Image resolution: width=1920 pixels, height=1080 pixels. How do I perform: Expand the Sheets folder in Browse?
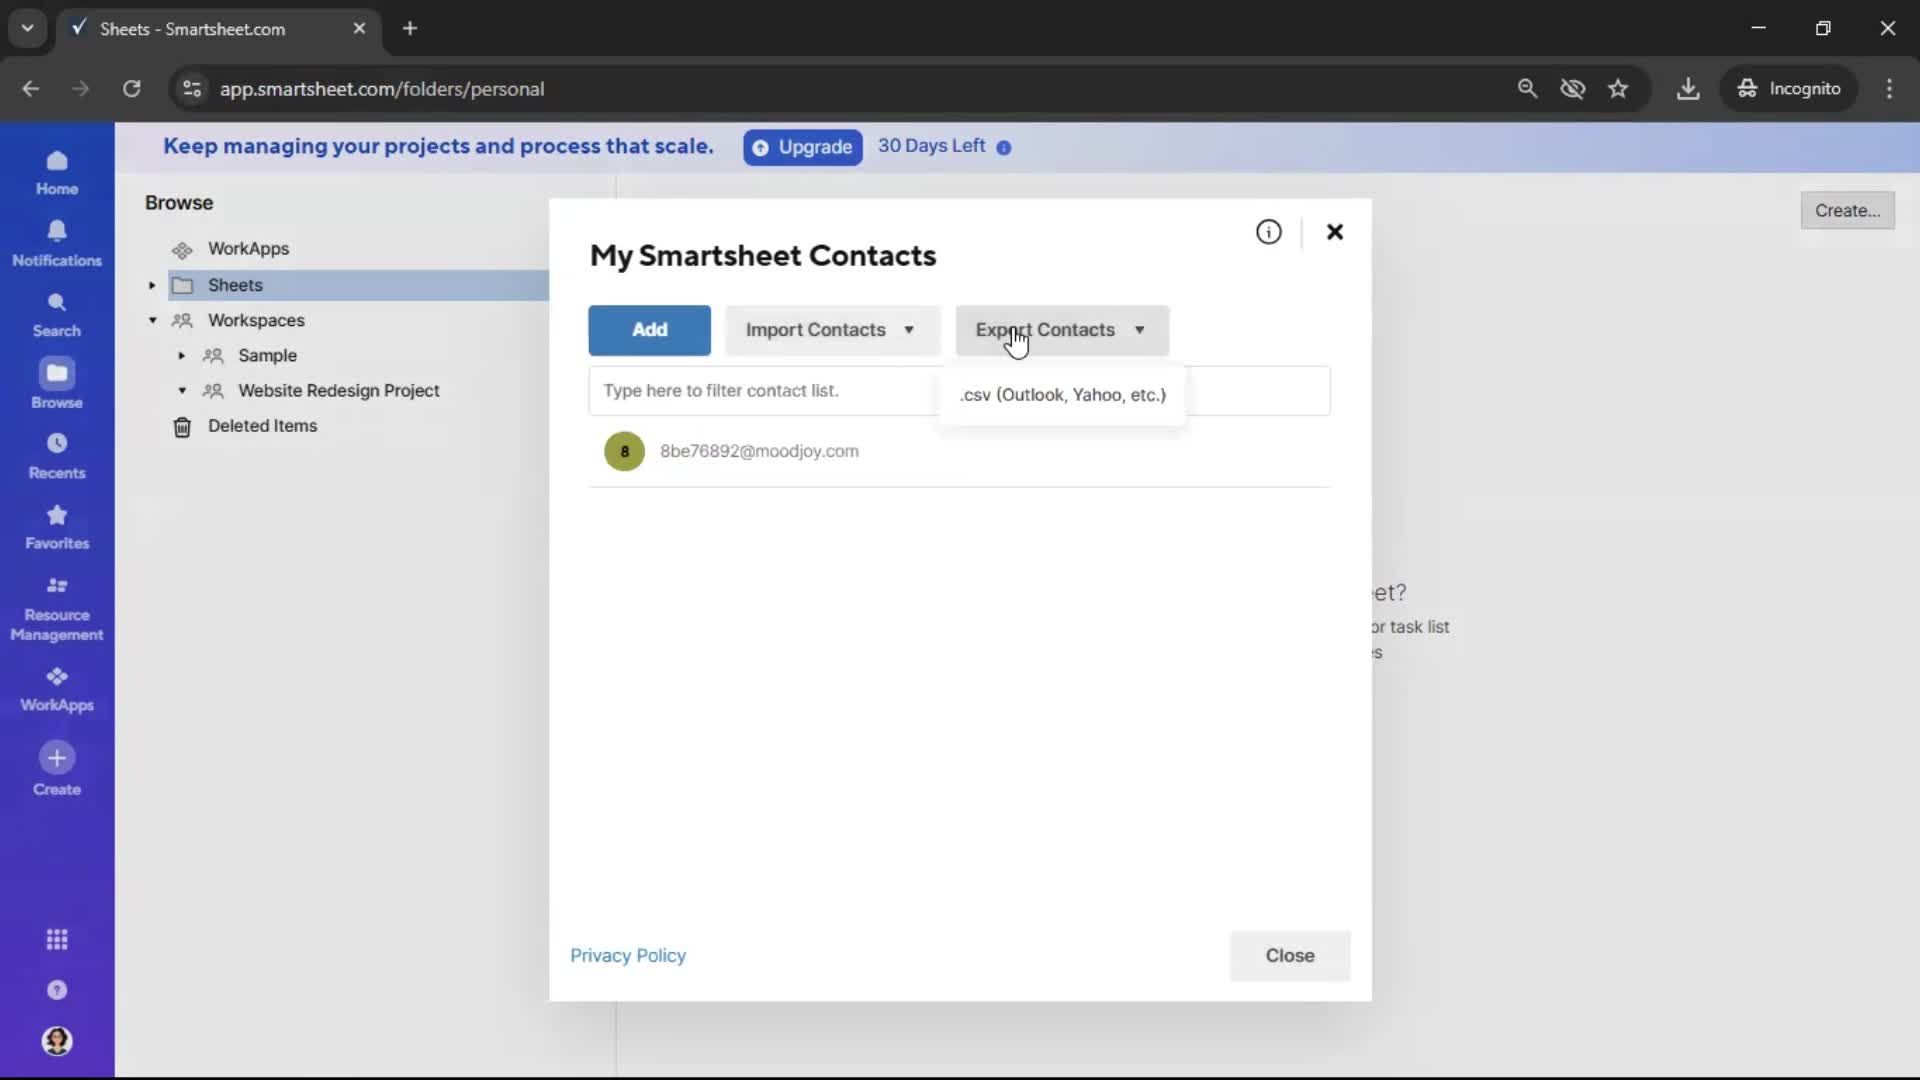pyautogui.click(x=151, y=285)
